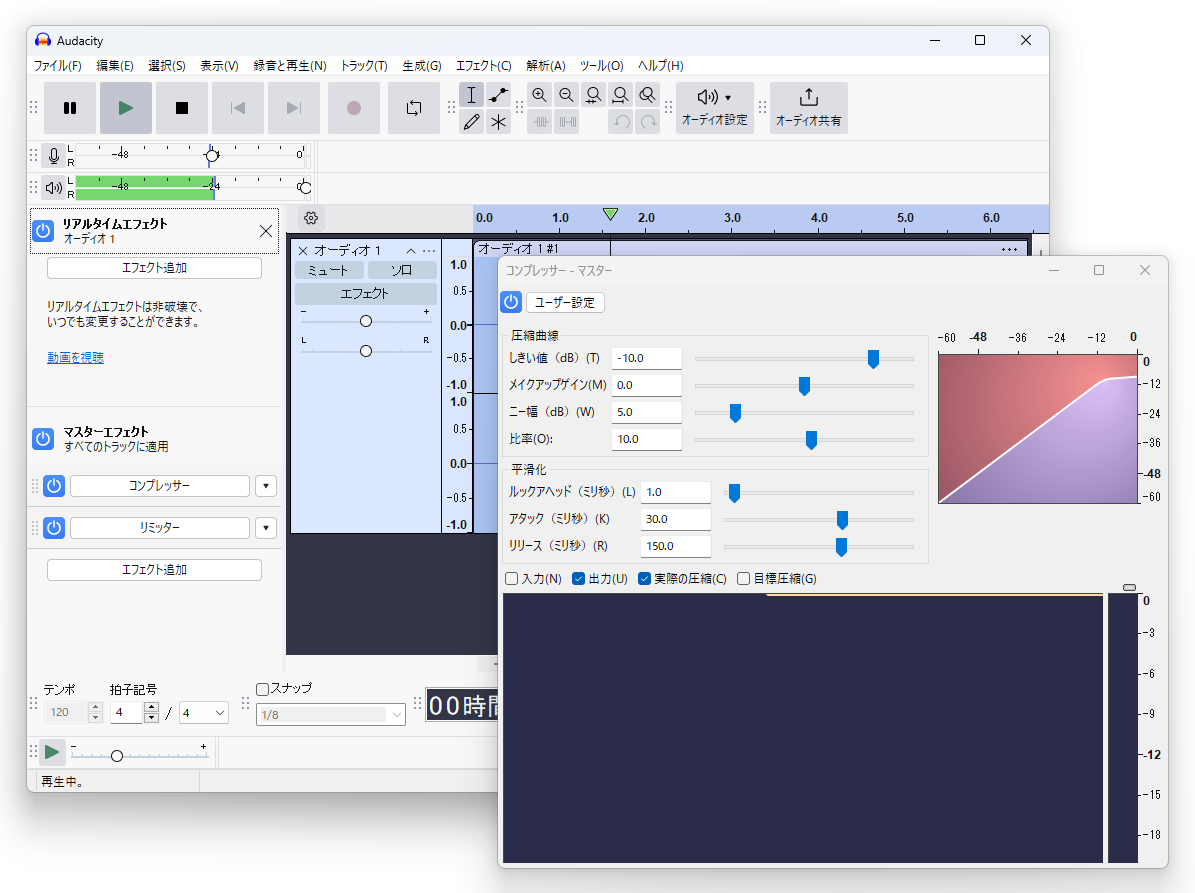This screenshot has width=1195, height=893.
Task: Stop playback with the Stop button
Action: [x=181, y=108]
